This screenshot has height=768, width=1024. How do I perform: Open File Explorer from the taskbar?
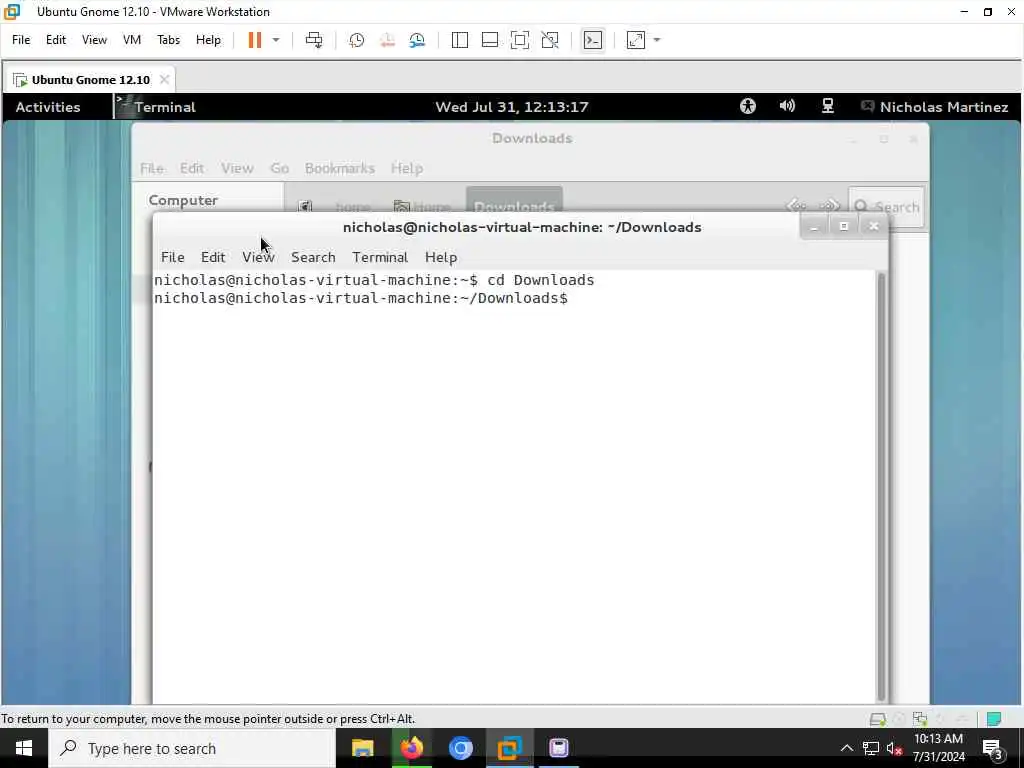(x=362, y=748)
